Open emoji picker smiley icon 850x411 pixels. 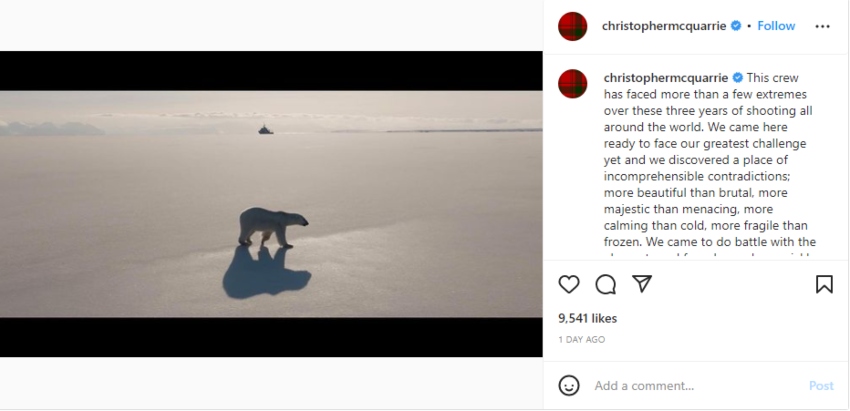pyautogui.click(x=569, y=386)
